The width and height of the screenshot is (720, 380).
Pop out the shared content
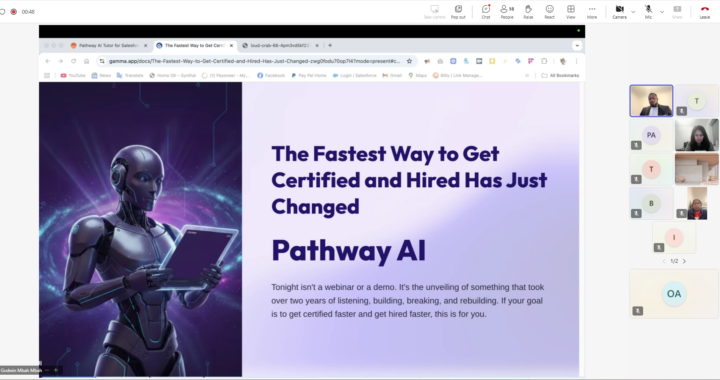click(458, 11)
